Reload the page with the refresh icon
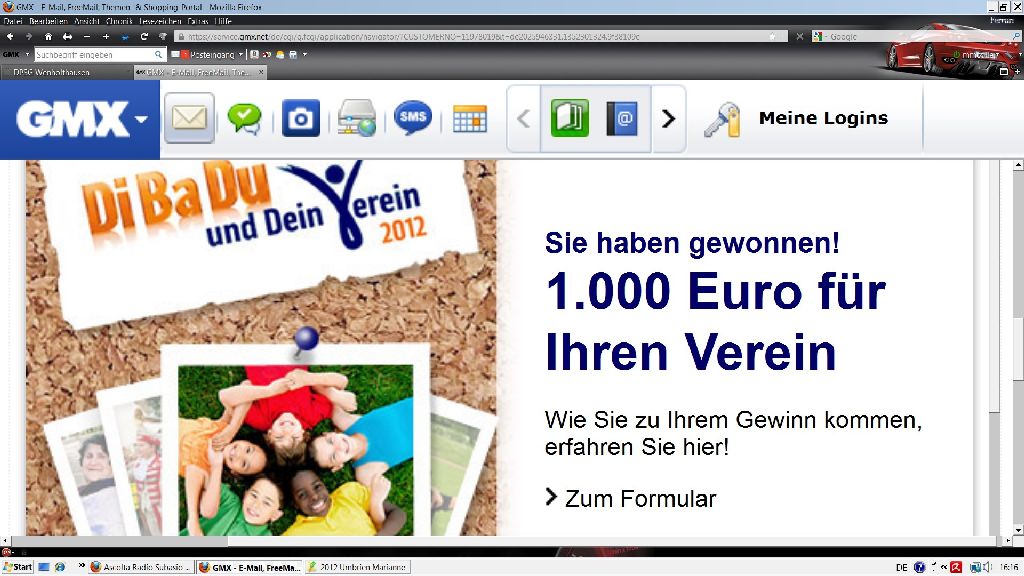This screenshot has width=1024, height=576. [144, 37]
